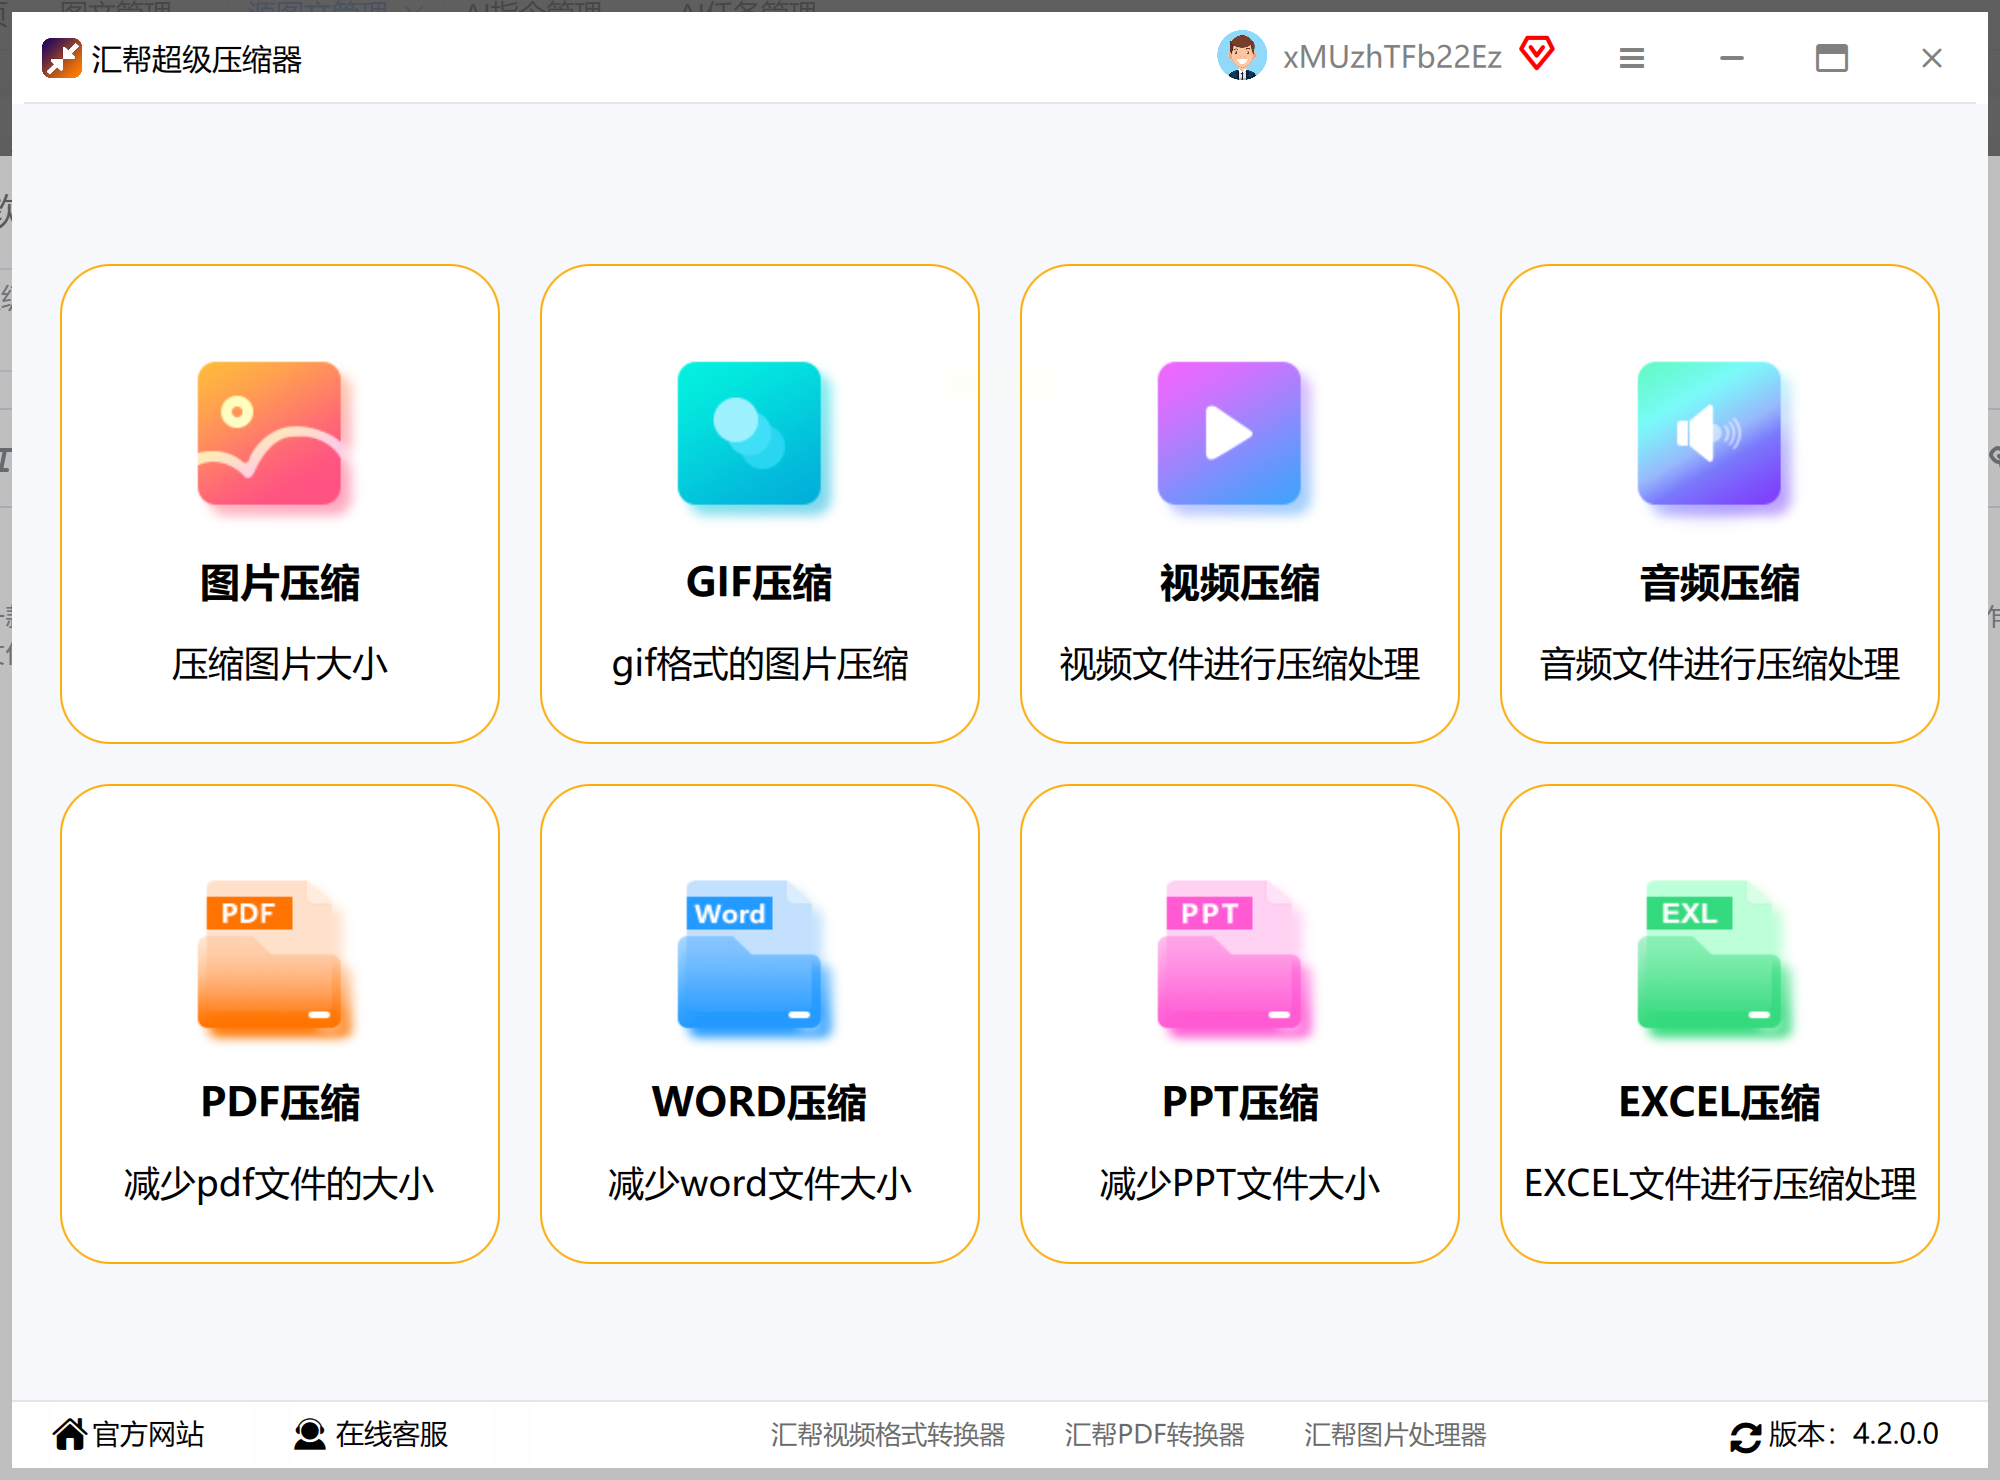Click the refresh version update icon

tap(1745, 1437)
